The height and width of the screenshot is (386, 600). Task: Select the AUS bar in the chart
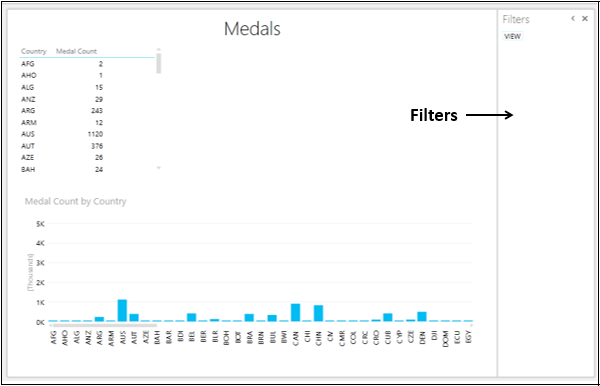point(122,310)
